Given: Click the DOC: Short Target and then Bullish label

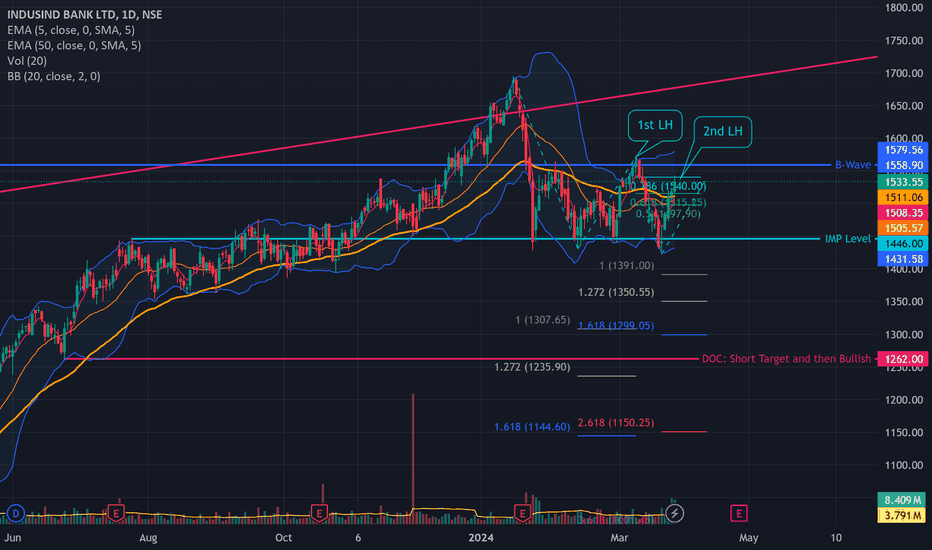Looking at the screenshot, I should (x=786, y=359).
